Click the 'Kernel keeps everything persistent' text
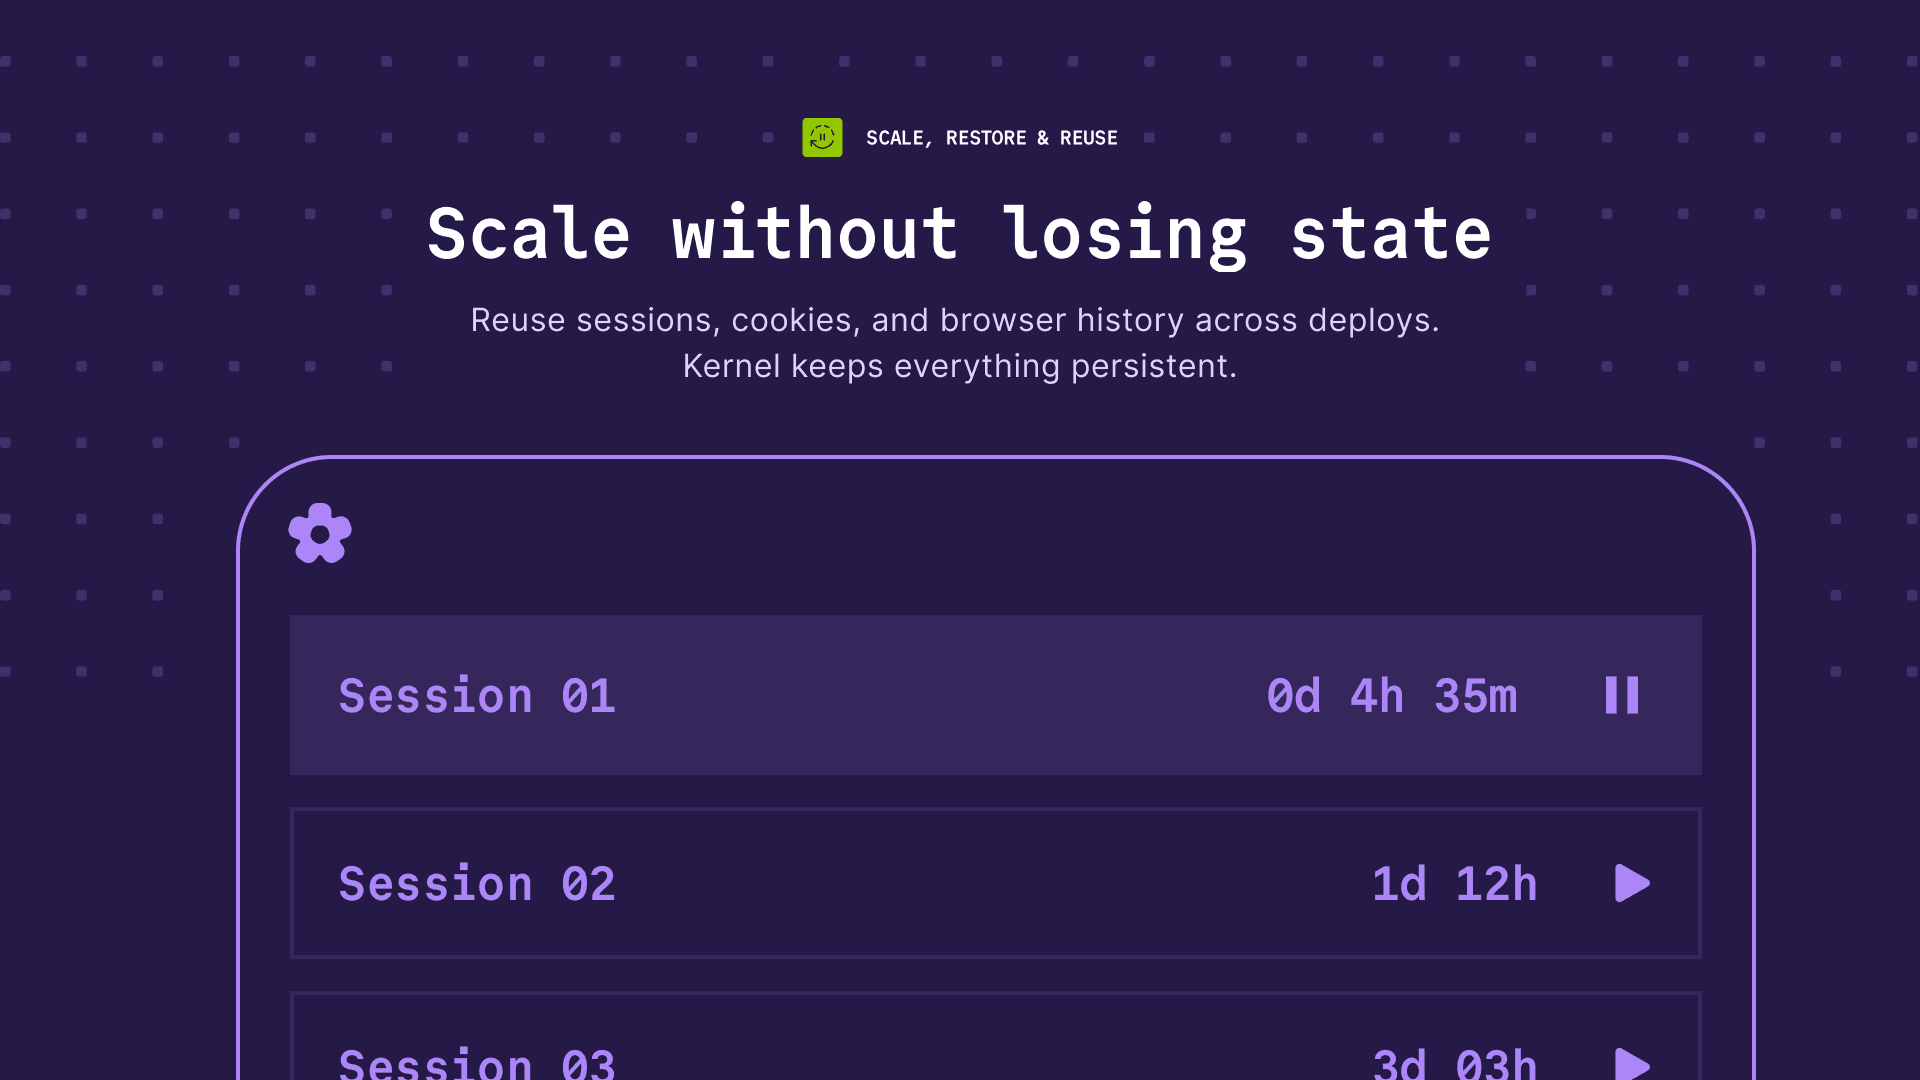The image size is (1920, 1080). click(959, 366)
